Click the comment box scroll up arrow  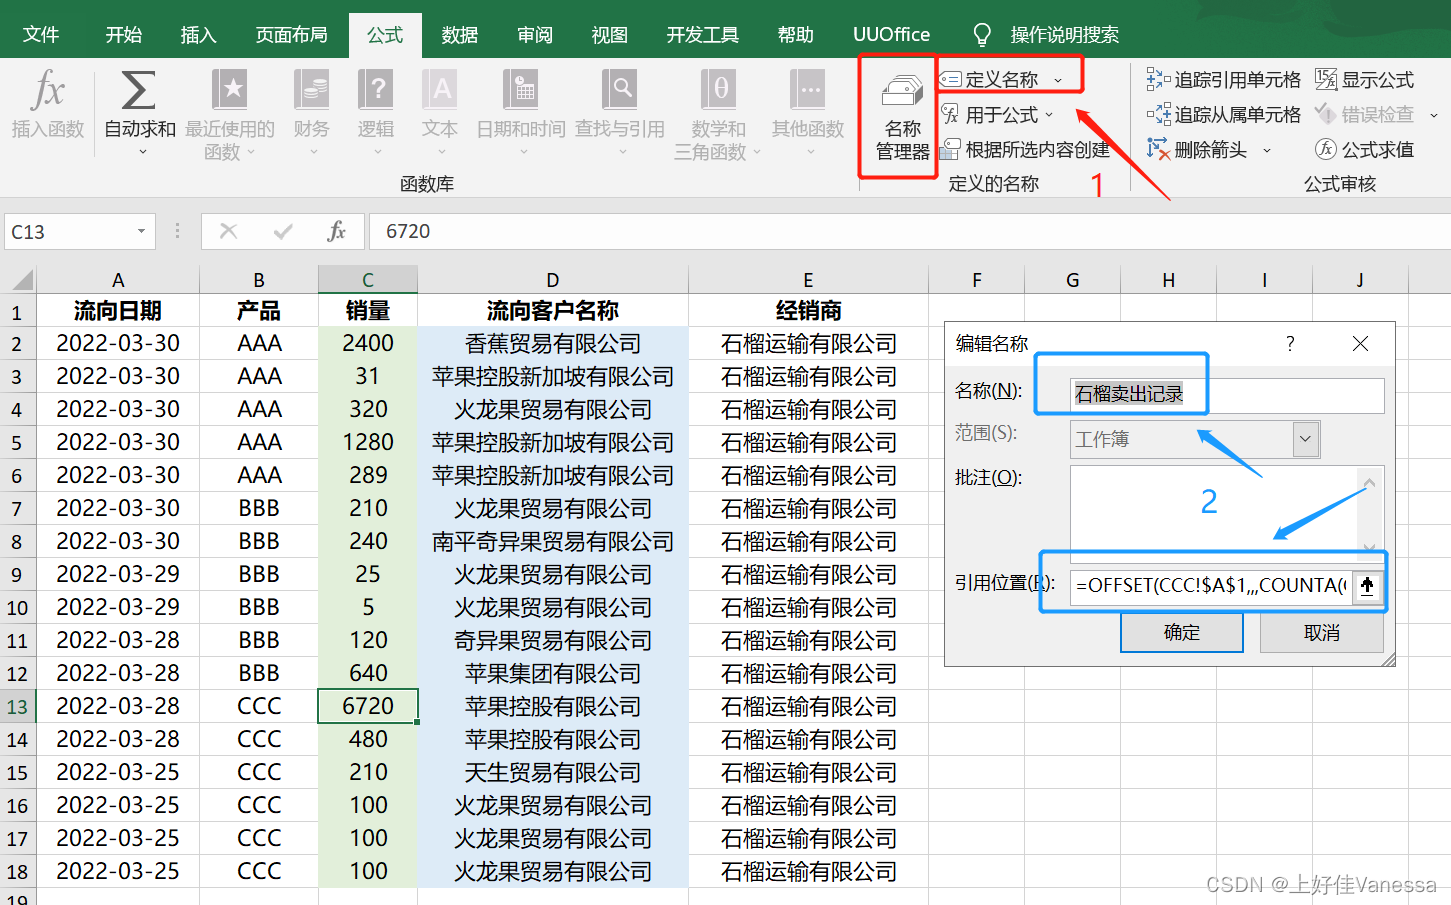[1370, 483]
